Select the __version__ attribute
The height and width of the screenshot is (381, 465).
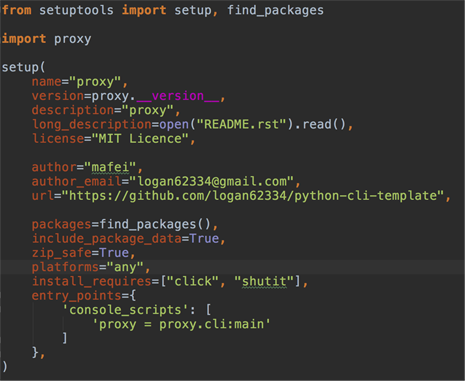click(178, 96)
